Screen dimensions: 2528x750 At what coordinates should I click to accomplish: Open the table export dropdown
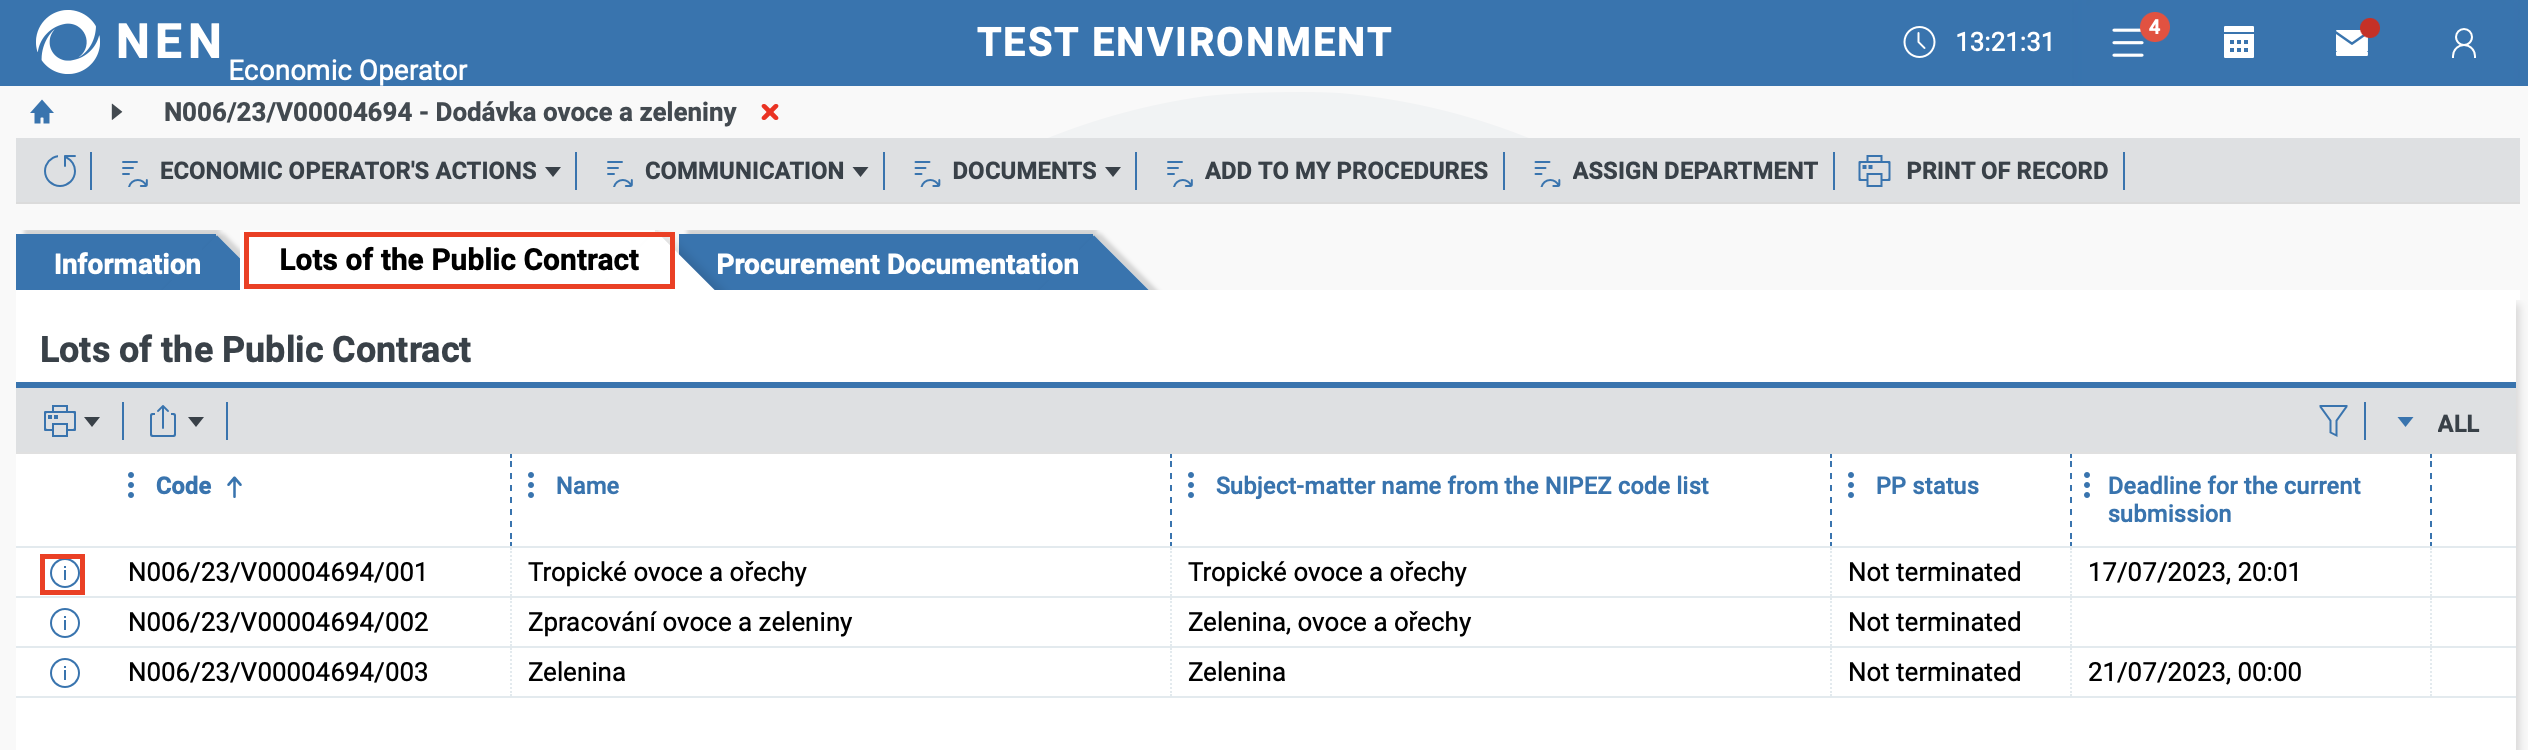coord(176,421)
